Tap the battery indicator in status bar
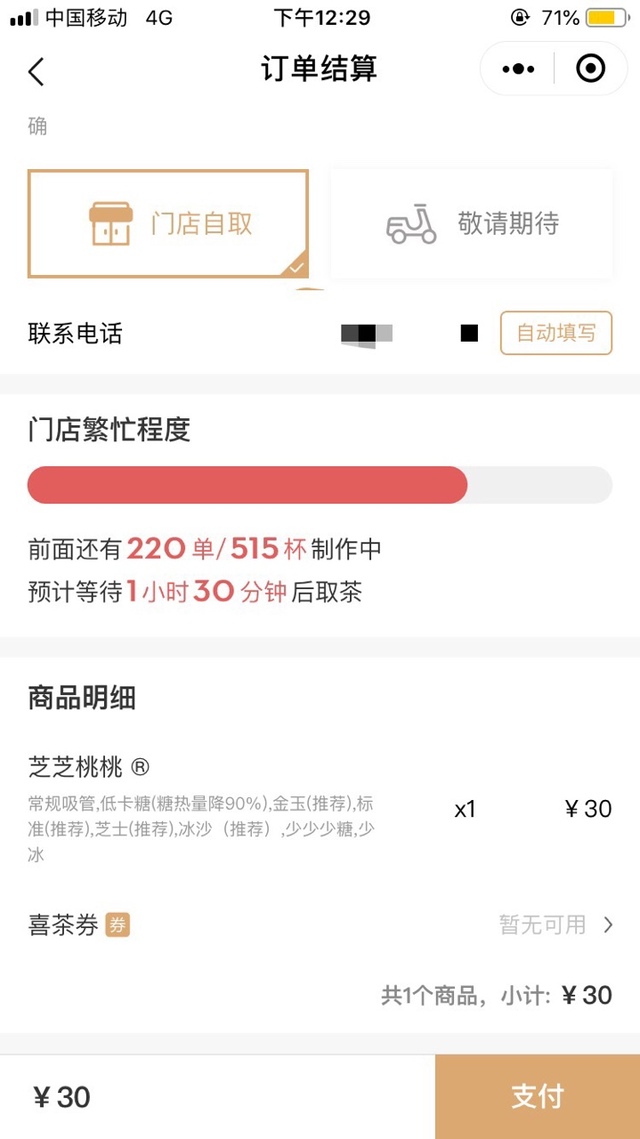 [607, 17]
